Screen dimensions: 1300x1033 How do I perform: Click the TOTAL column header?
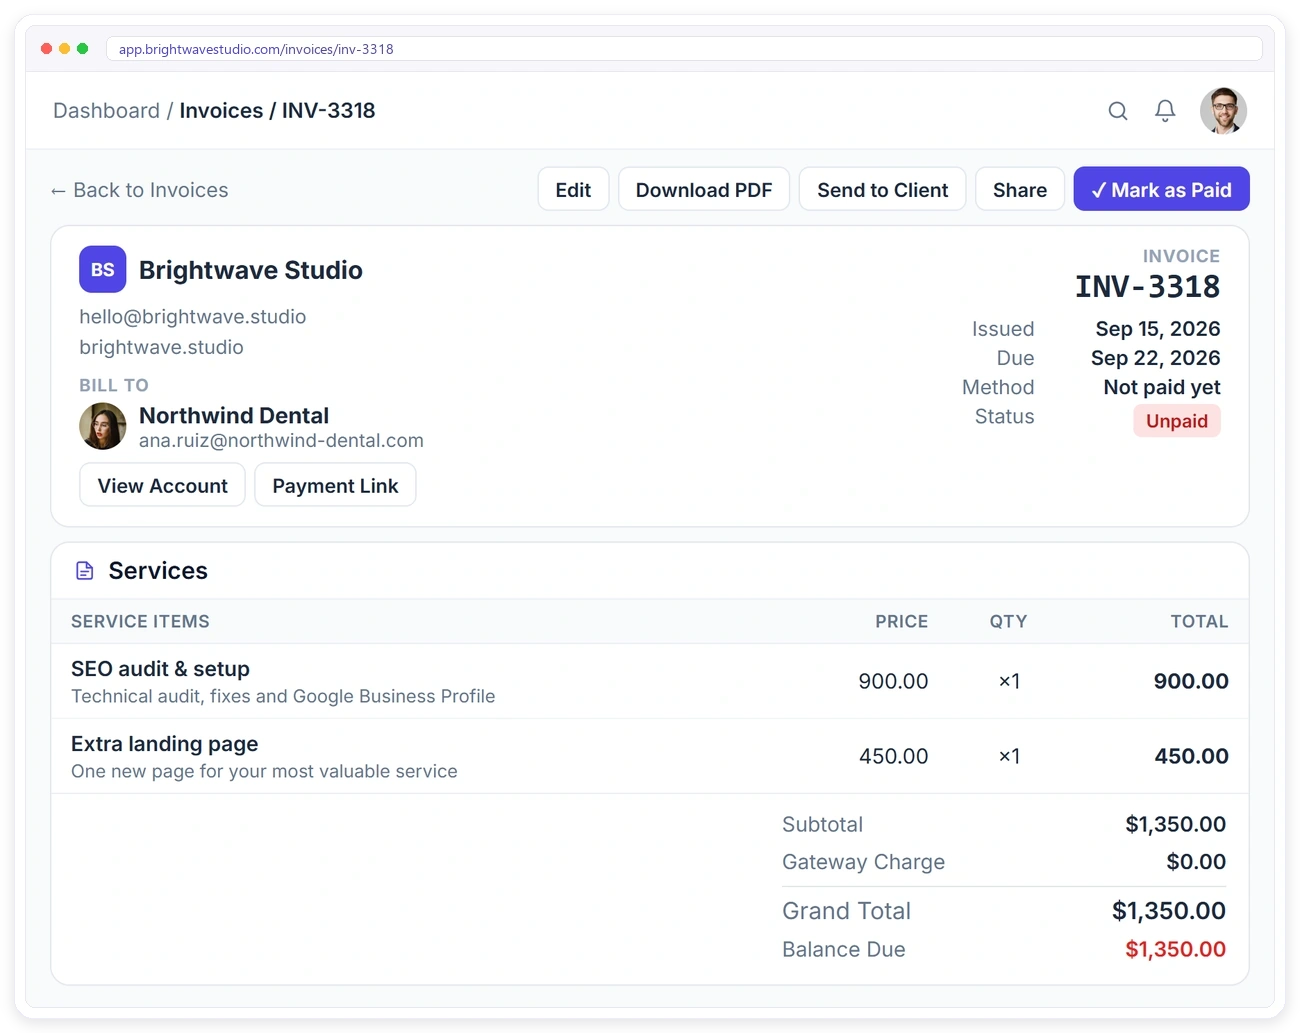1200,621
